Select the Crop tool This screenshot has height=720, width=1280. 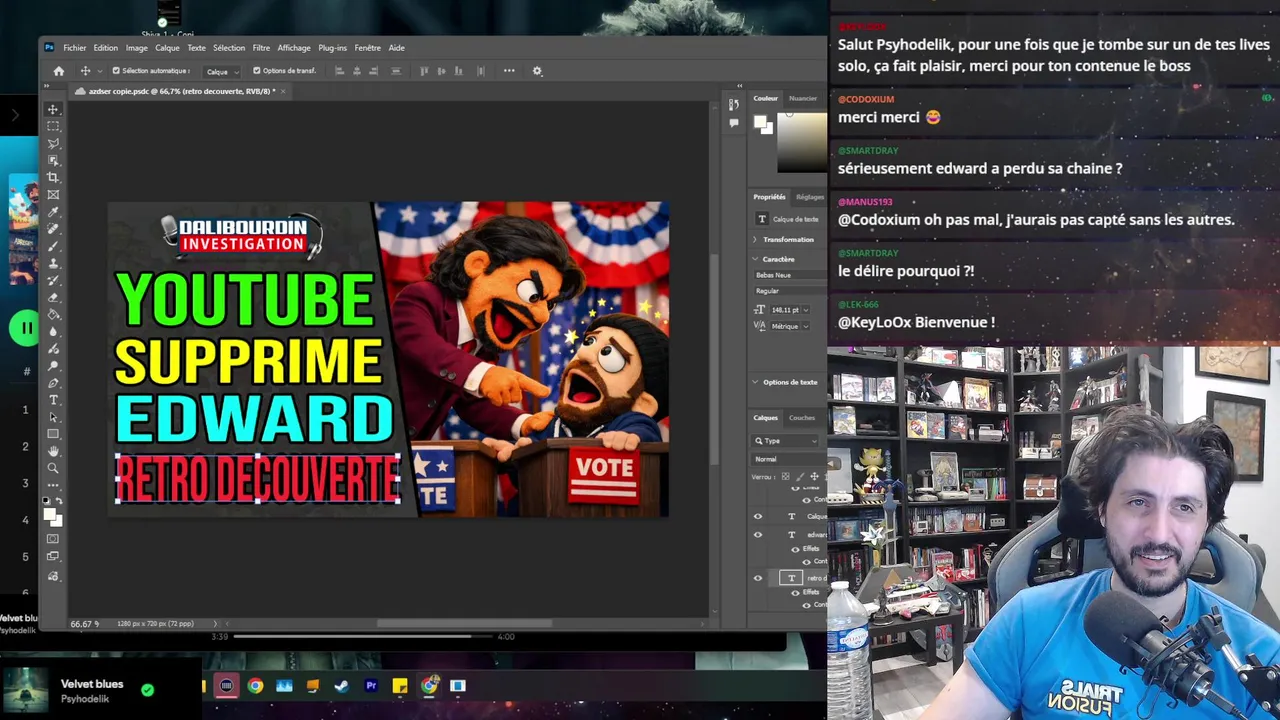[x=53, y=177]
